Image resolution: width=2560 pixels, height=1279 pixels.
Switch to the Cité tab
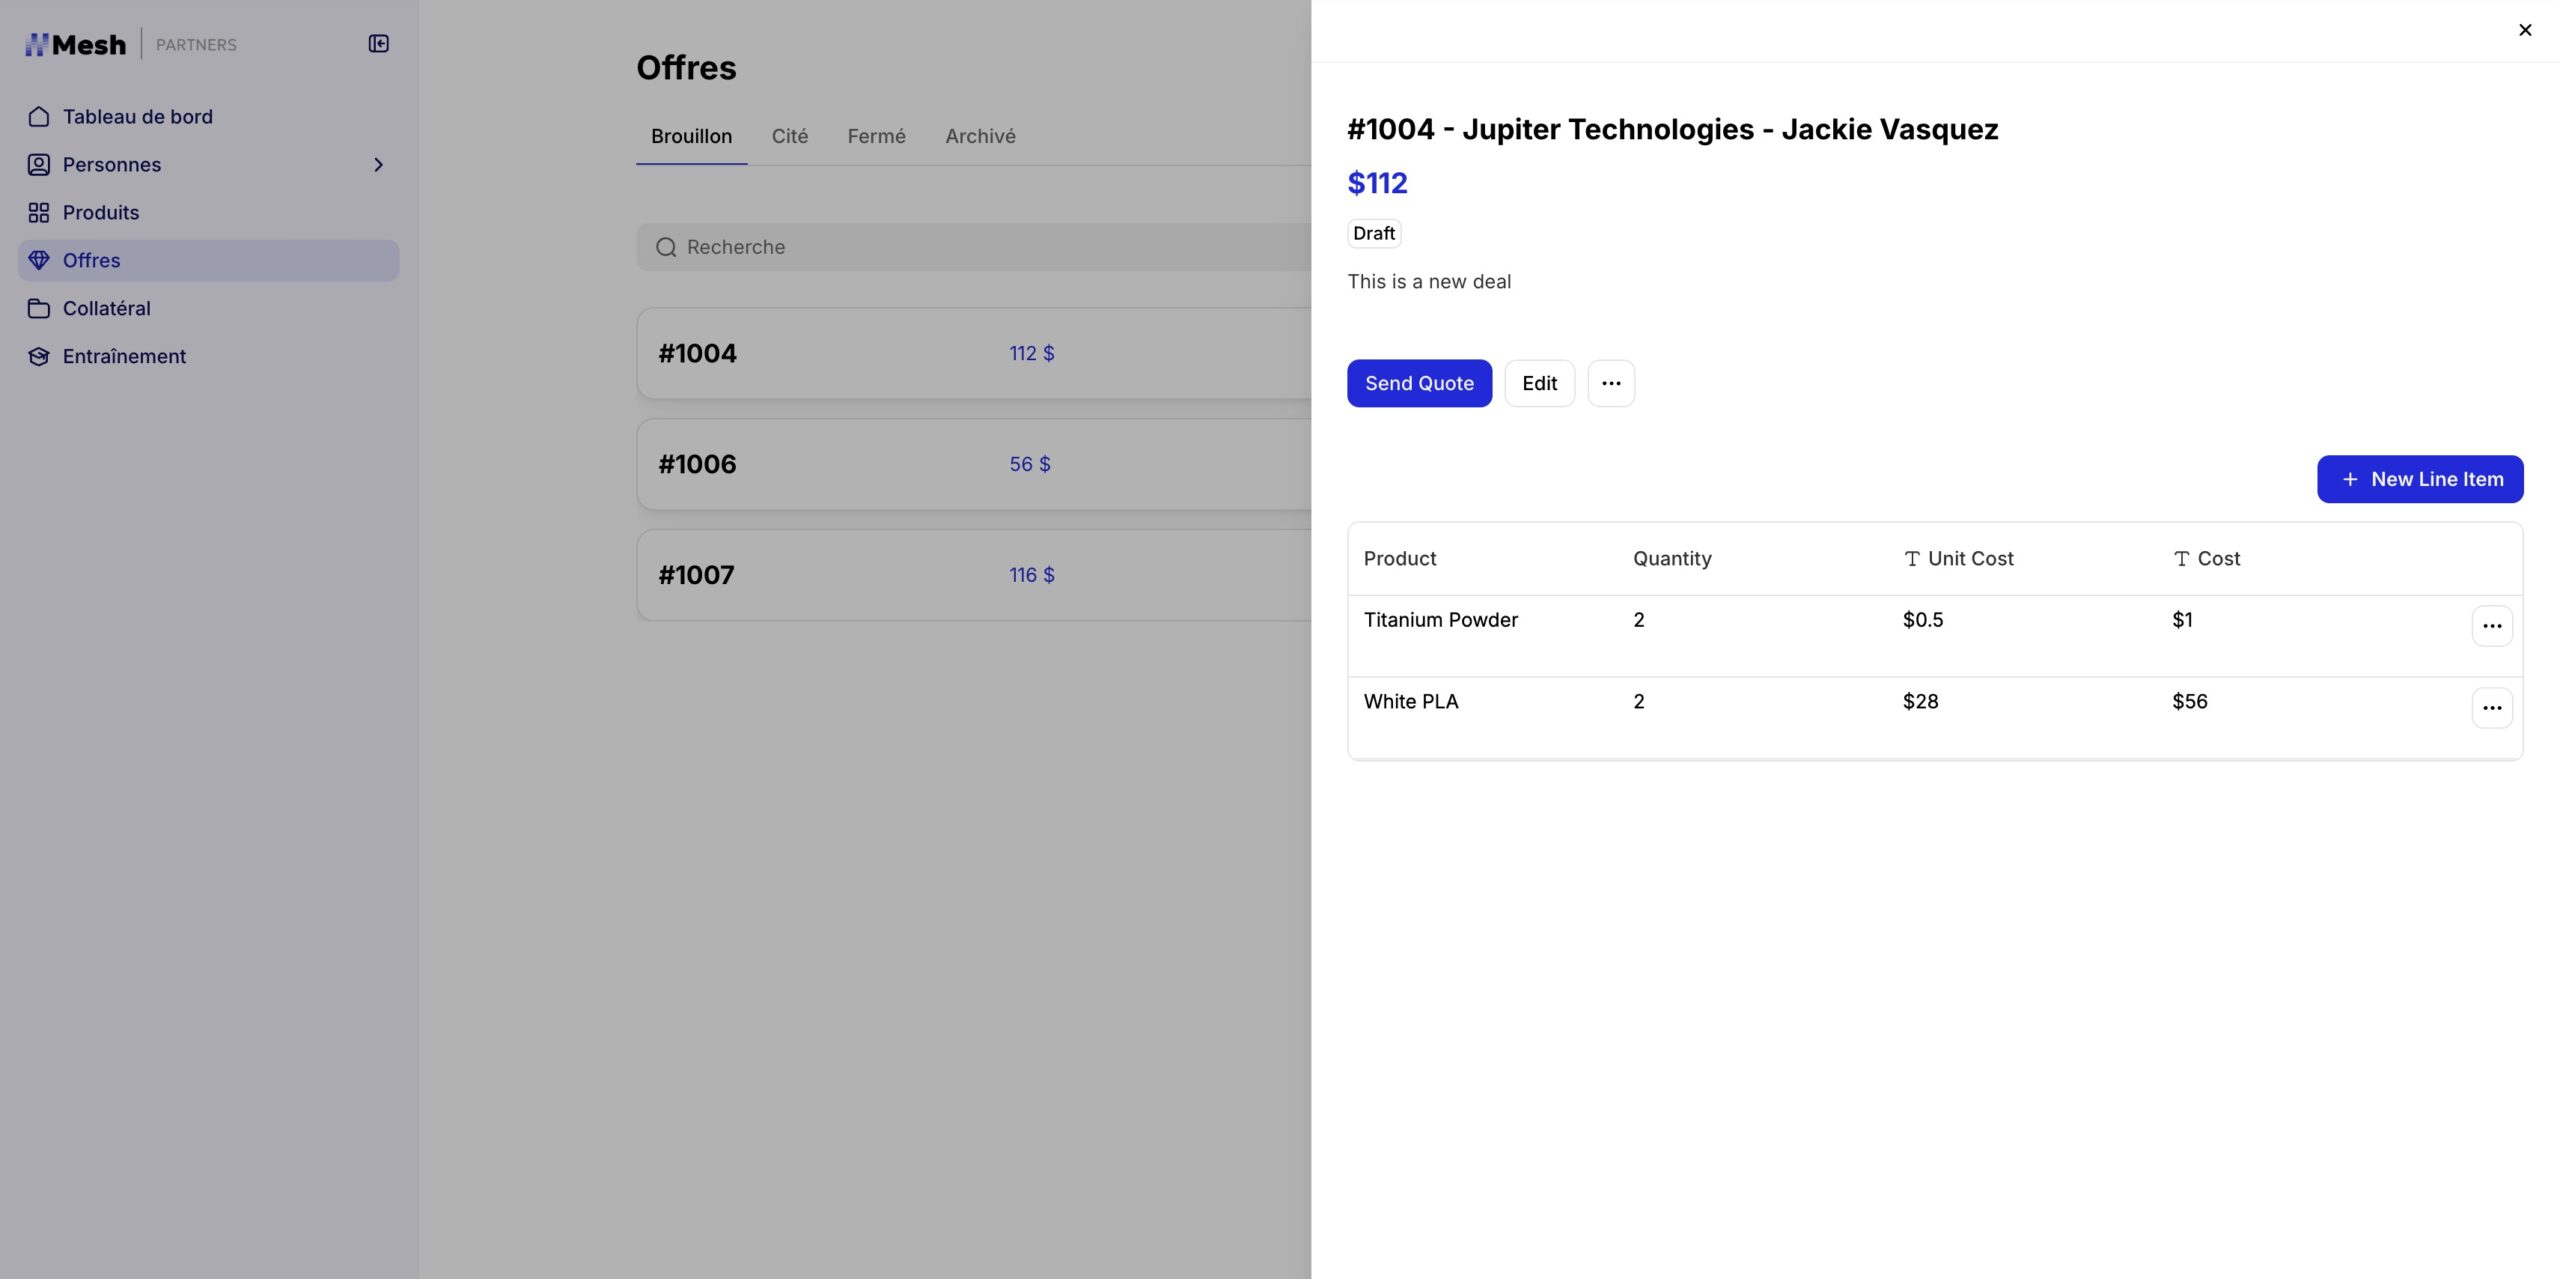(x=789, y=136)
